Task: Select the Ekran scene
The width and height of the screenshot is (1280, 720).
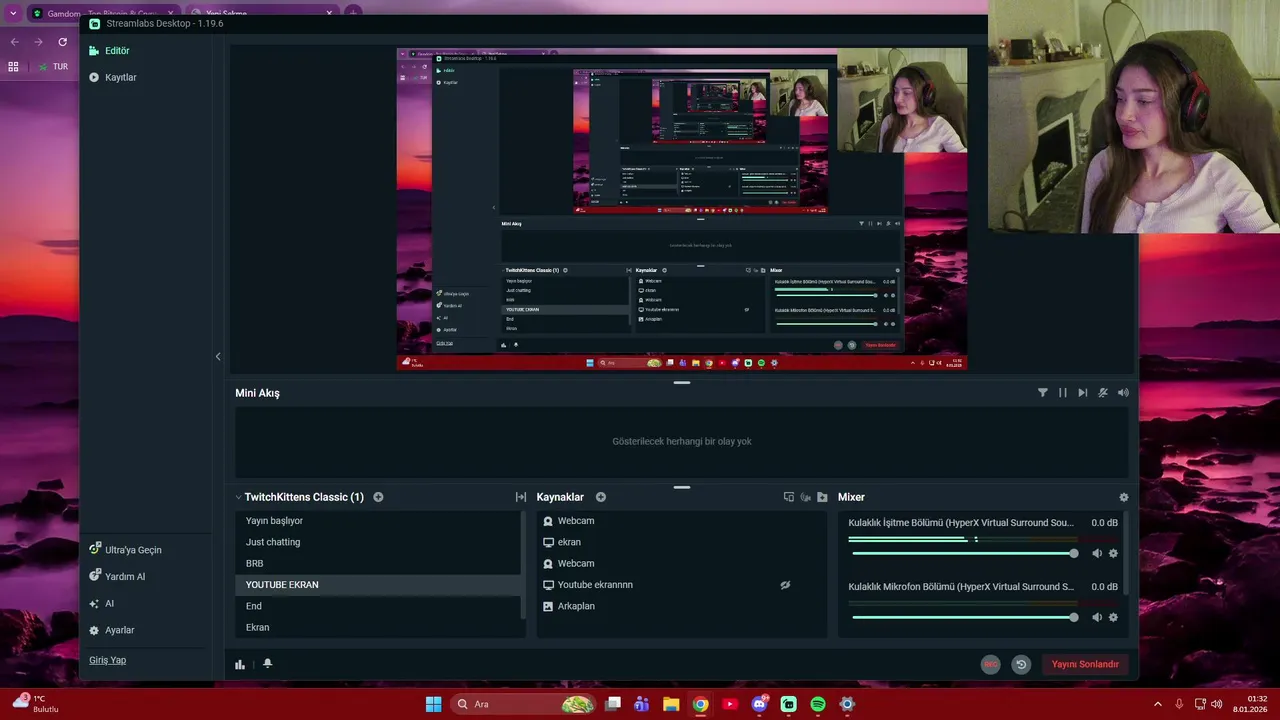Action: click(x=378, y=628)
